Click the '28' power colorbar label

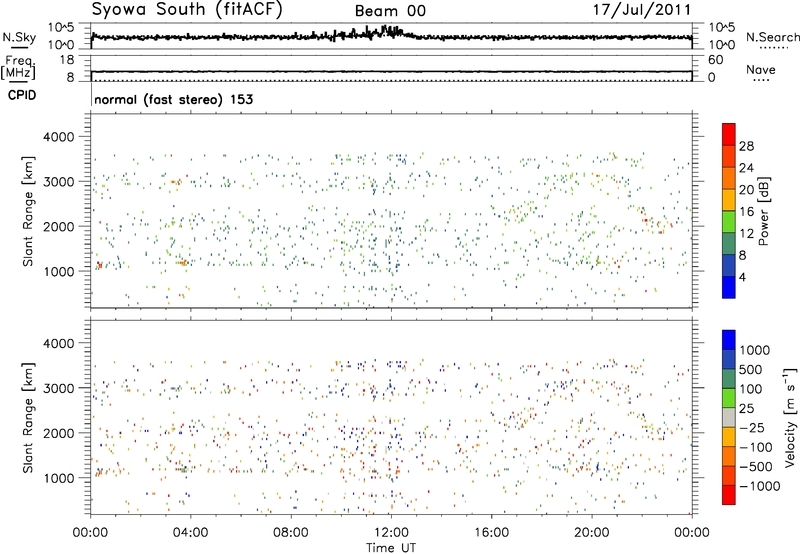tap(746, 146)
